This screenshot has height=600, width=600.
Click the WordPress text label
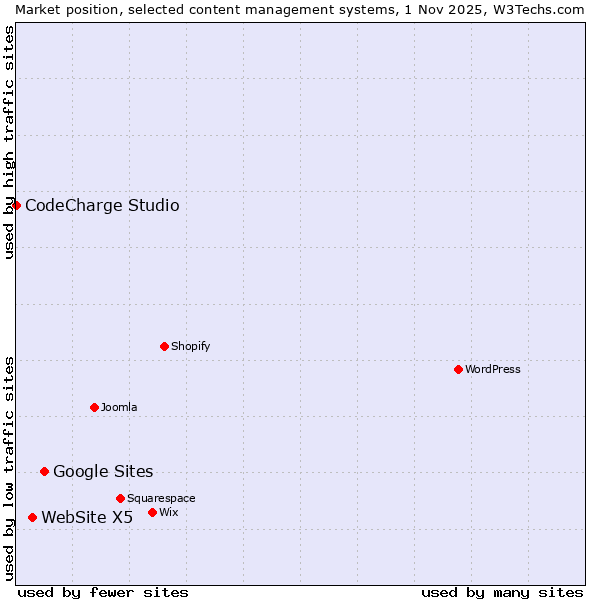(x=492, y=369)
